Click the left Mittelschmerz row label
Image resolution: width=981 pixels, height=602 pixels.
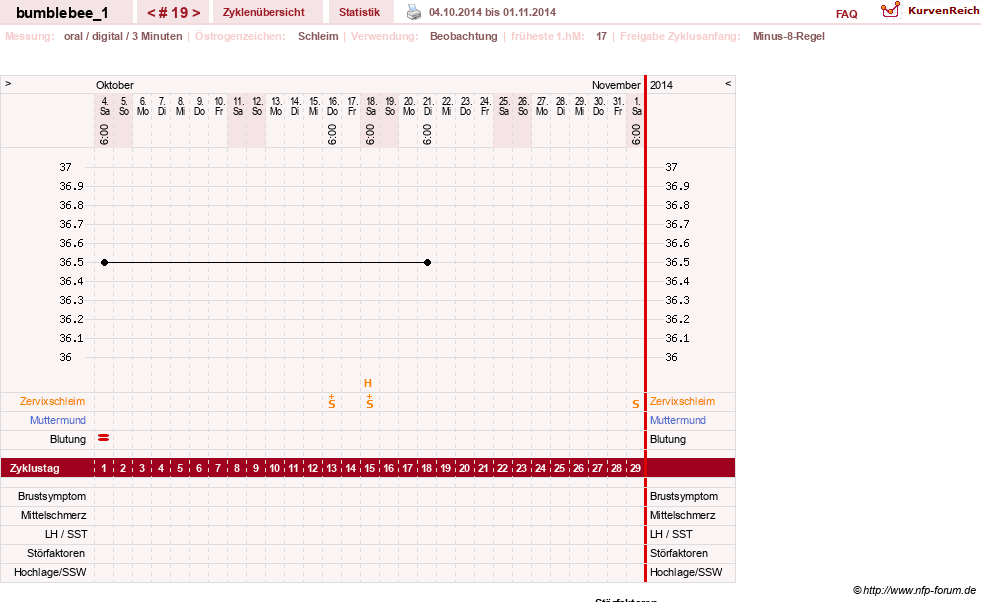pyautogui.click(x=54, y=515)
